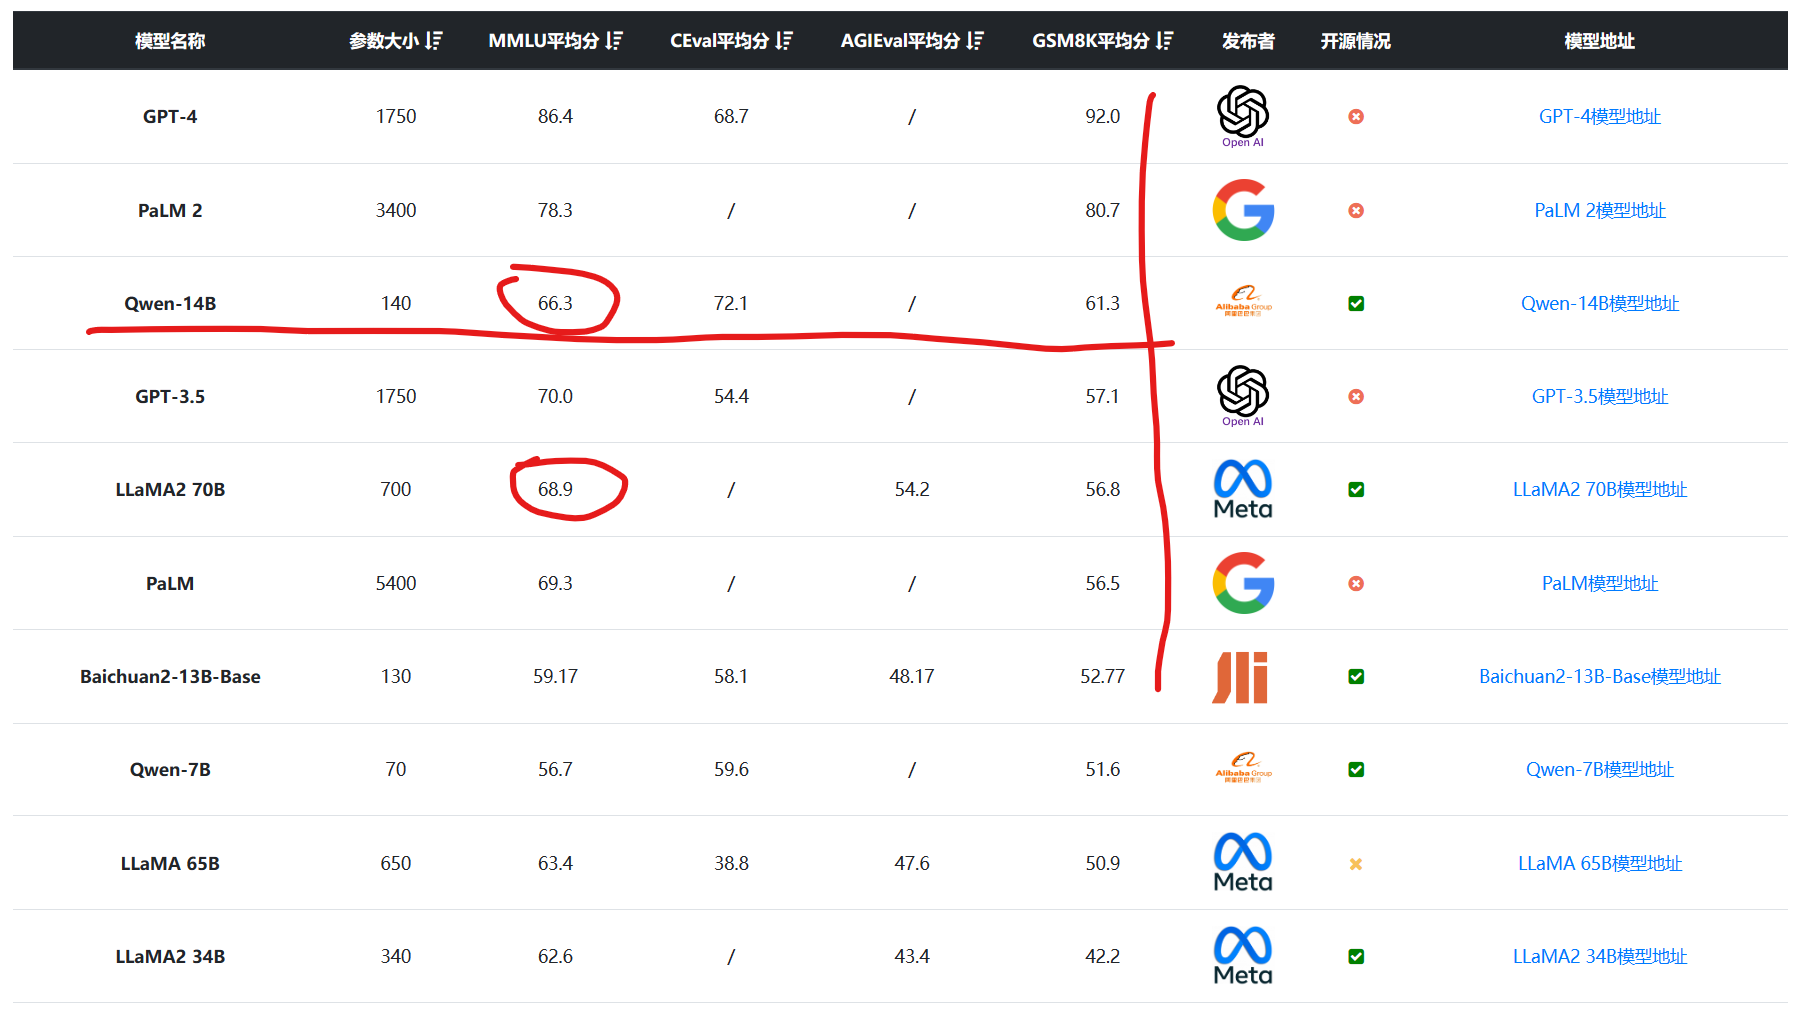Click the Baichuan logo in Baichuan2-13B-Base row
Viewport: 1803px width, 1011px height.
(1240, 677)
